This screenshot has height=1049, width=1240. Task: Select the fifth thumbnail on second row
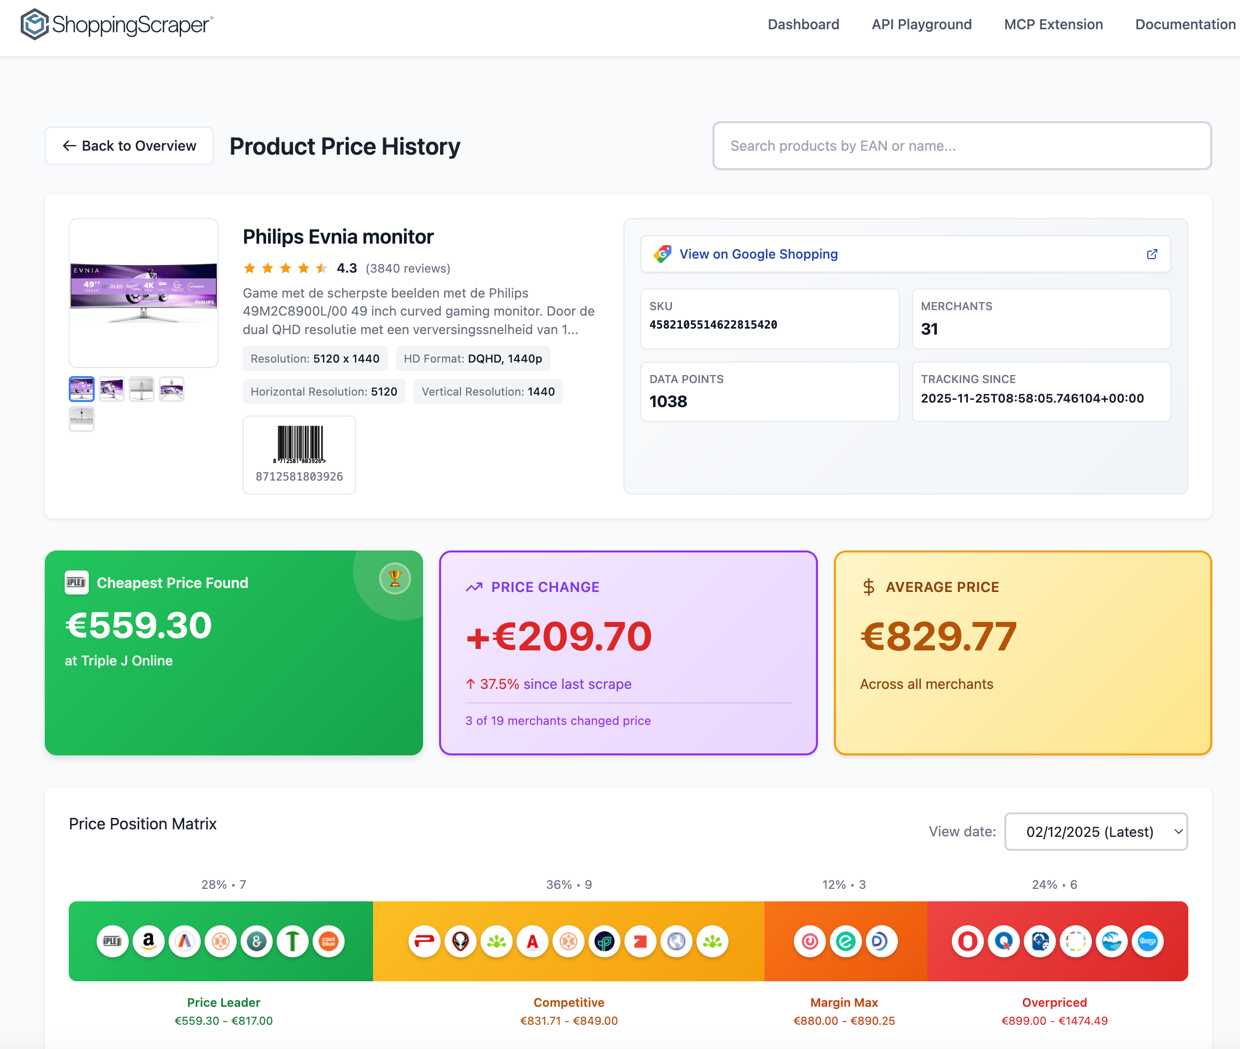click(x=82, y=418)
